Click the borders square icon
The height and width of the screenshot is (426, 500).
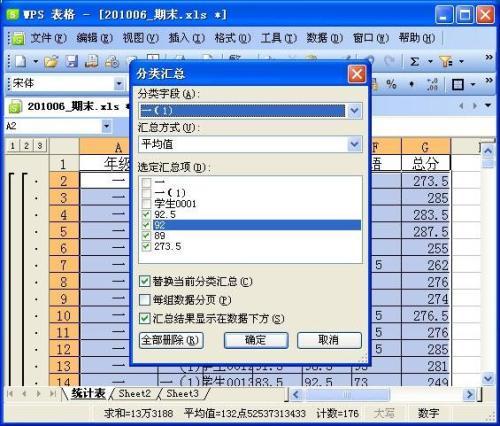pyautogui.click(x=457, y=84)
